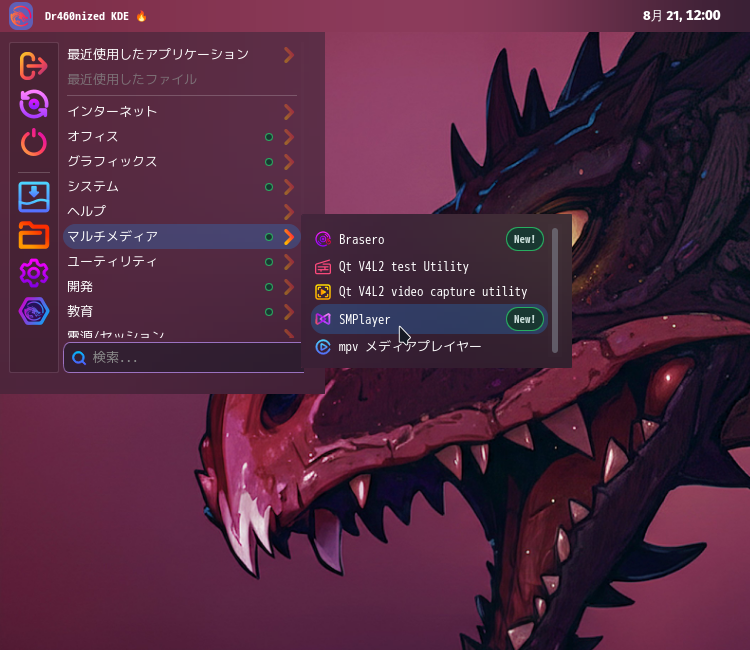Click the SMPlayer icon
750x650 pixels.
click(323, 319)
